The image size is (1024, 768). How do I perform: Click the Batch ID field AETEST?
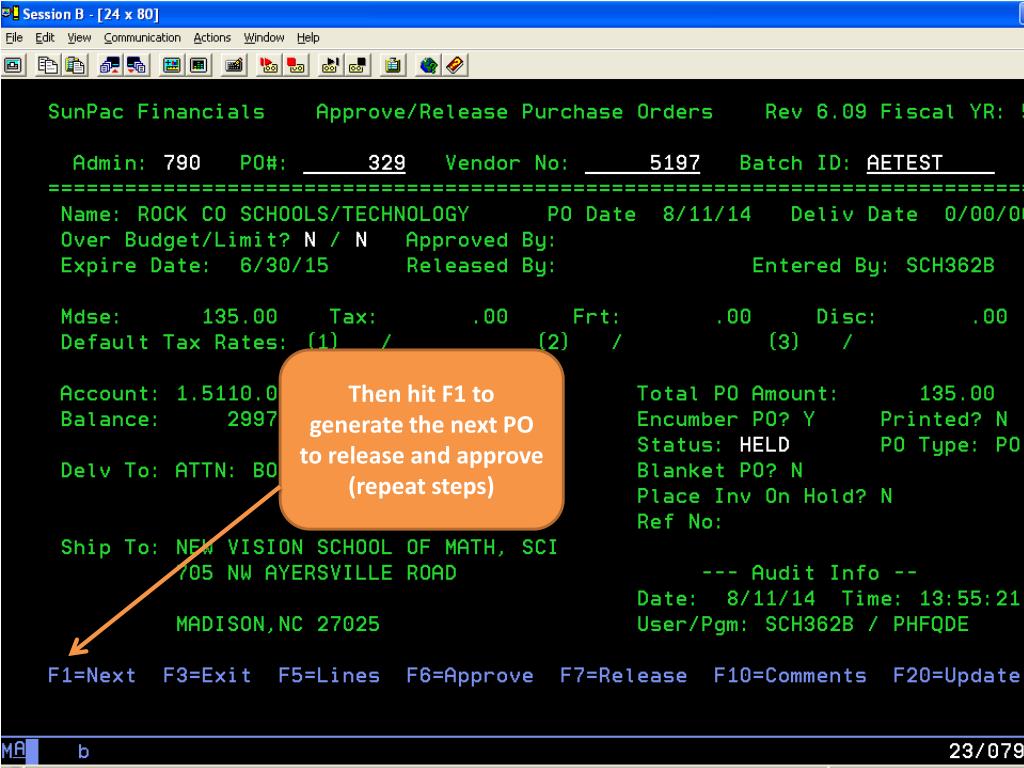(x=931, y=163)
